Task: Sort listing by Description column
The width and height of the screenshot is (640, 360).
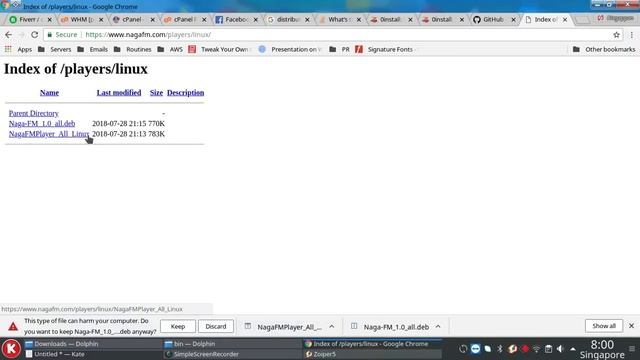Action: tap(185, 93)
